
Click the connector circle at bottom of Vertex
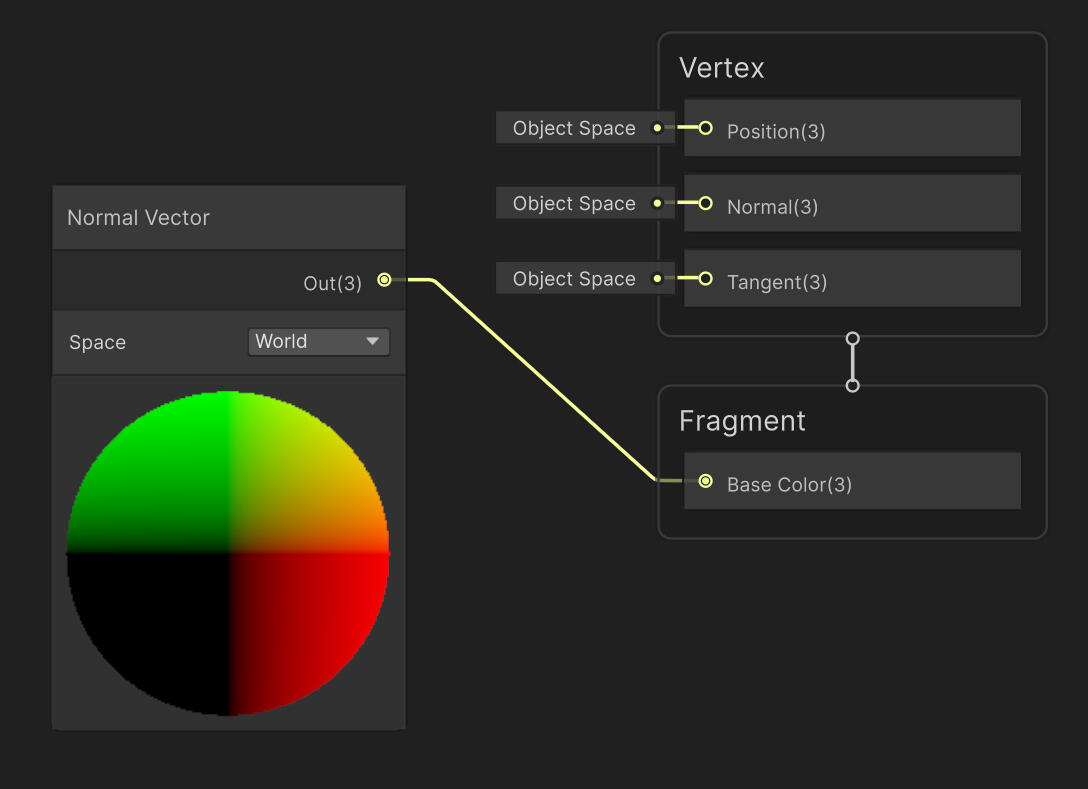pos(852,338)
